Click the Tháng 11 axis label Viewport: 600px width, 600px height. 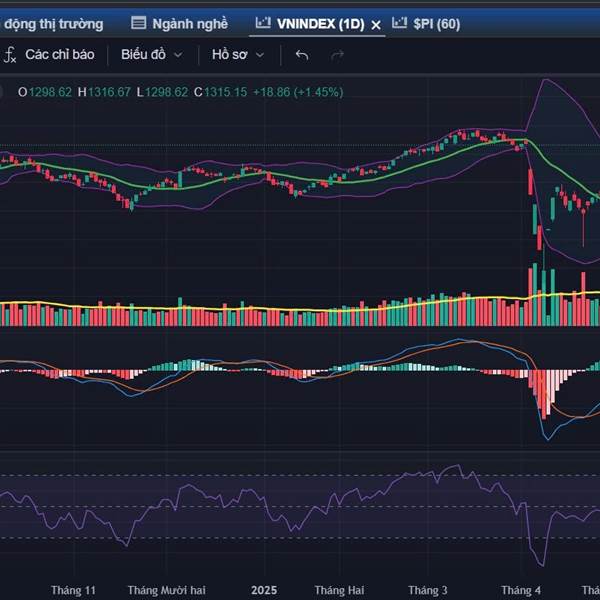pos(73,590)
